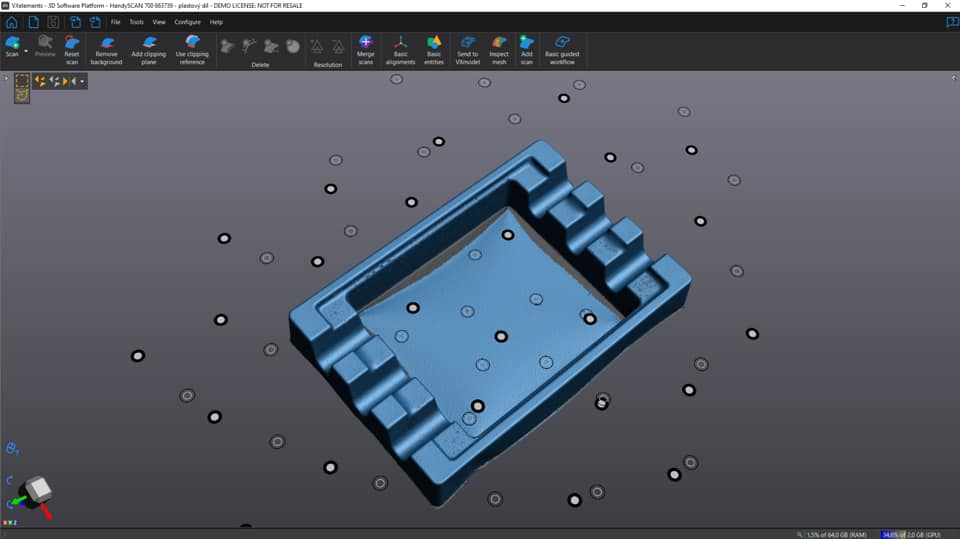Toggle rectangle selection mode in viewport
Viewport: 960px width, 539px height.
[x=21, y=80]
